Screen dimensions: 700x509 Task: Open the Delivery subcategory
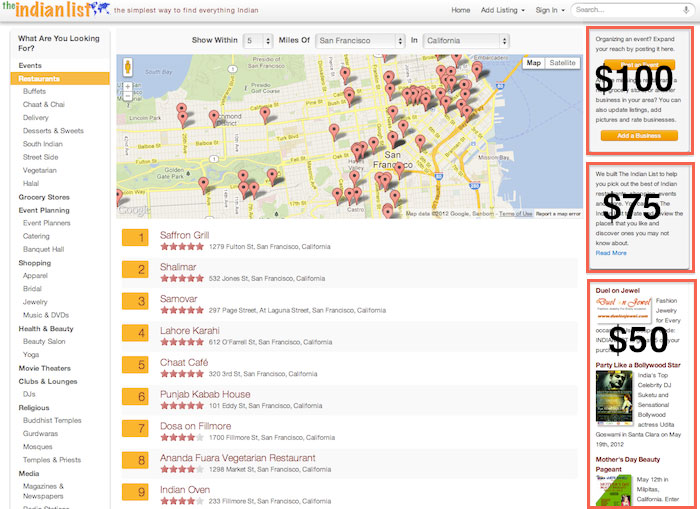point(36,117)
